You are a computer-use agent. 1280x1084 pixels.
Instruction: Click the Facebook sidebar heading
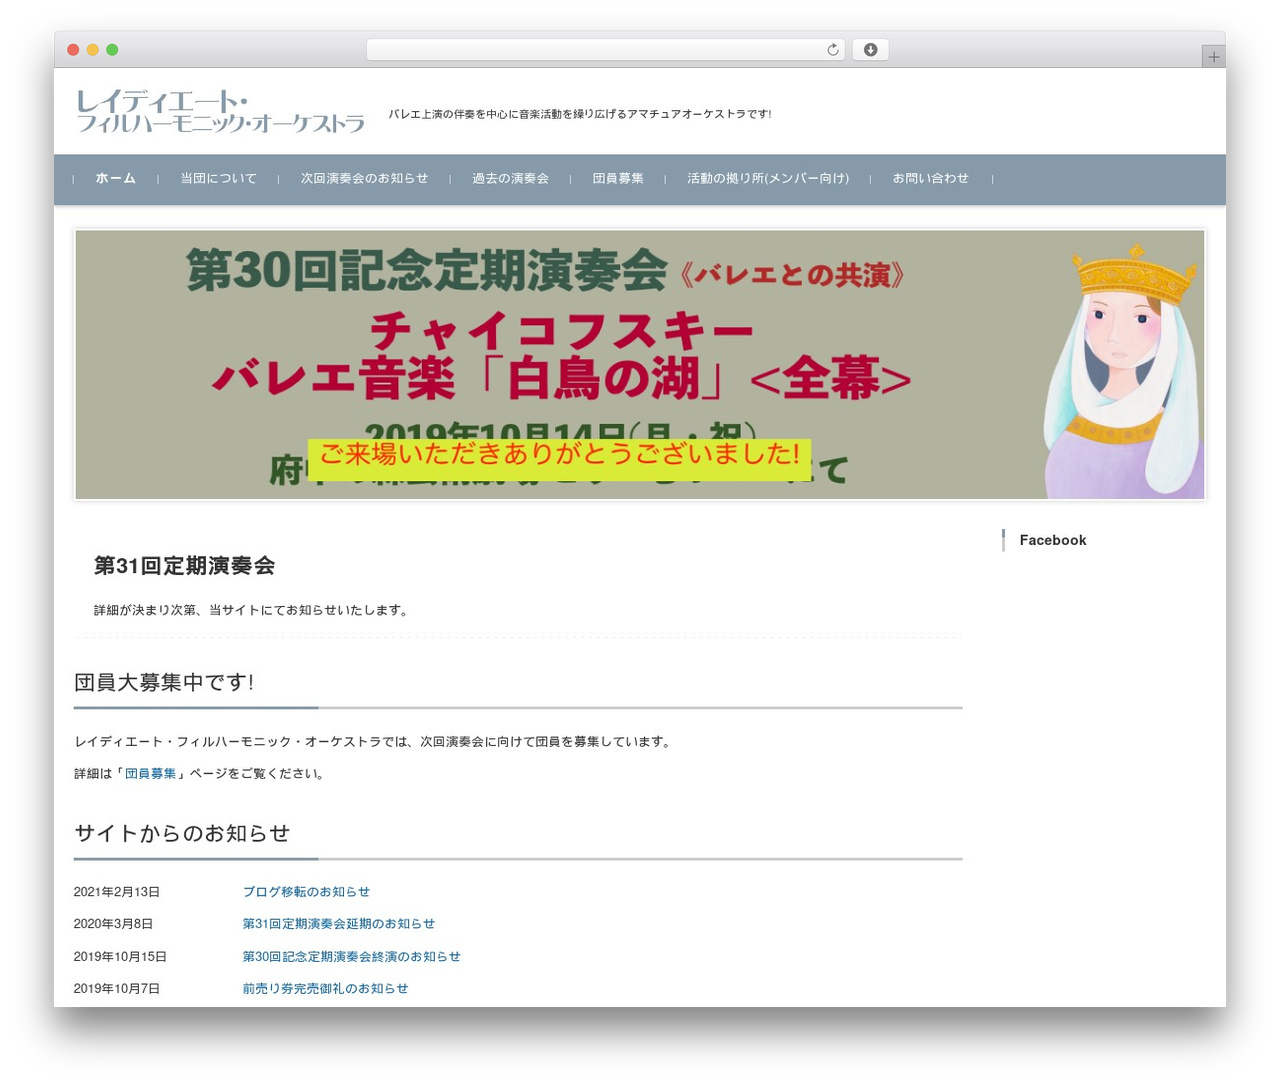(1053, 540)
